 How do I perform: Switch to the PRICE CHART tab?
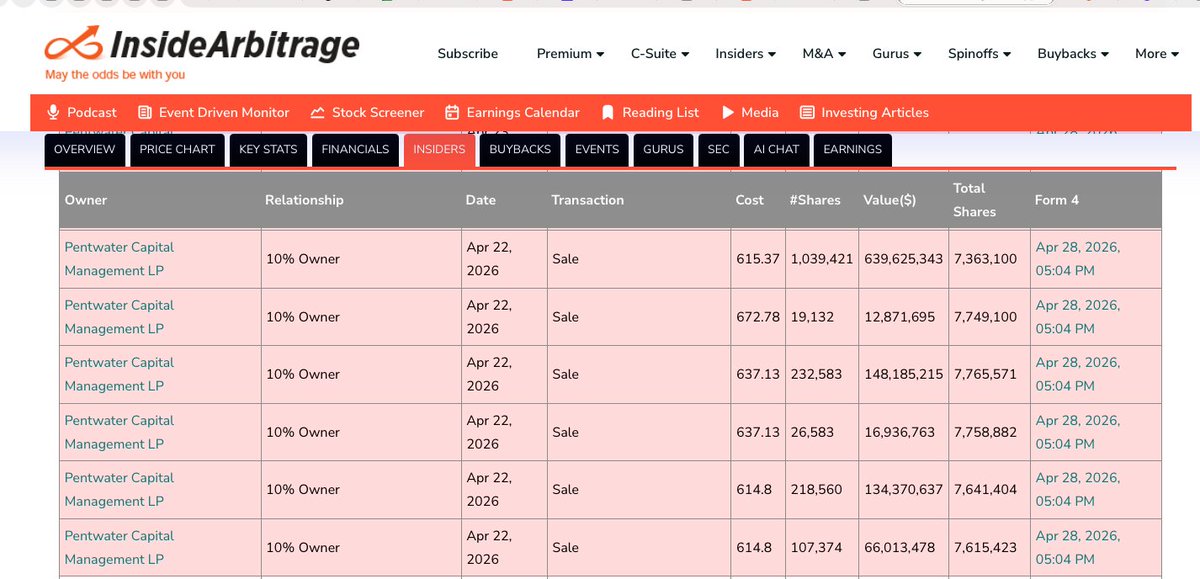point(177,149)
